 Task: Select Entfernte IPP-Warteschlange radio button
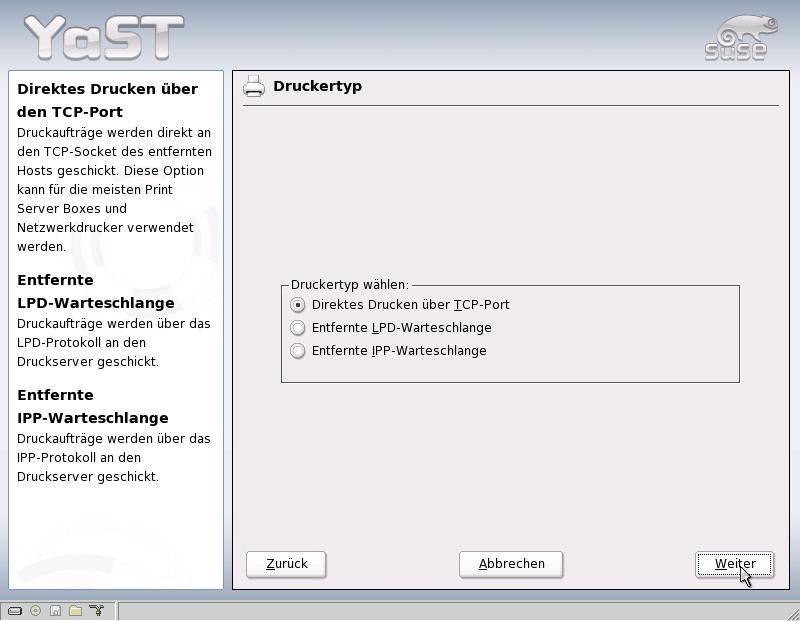297,351
